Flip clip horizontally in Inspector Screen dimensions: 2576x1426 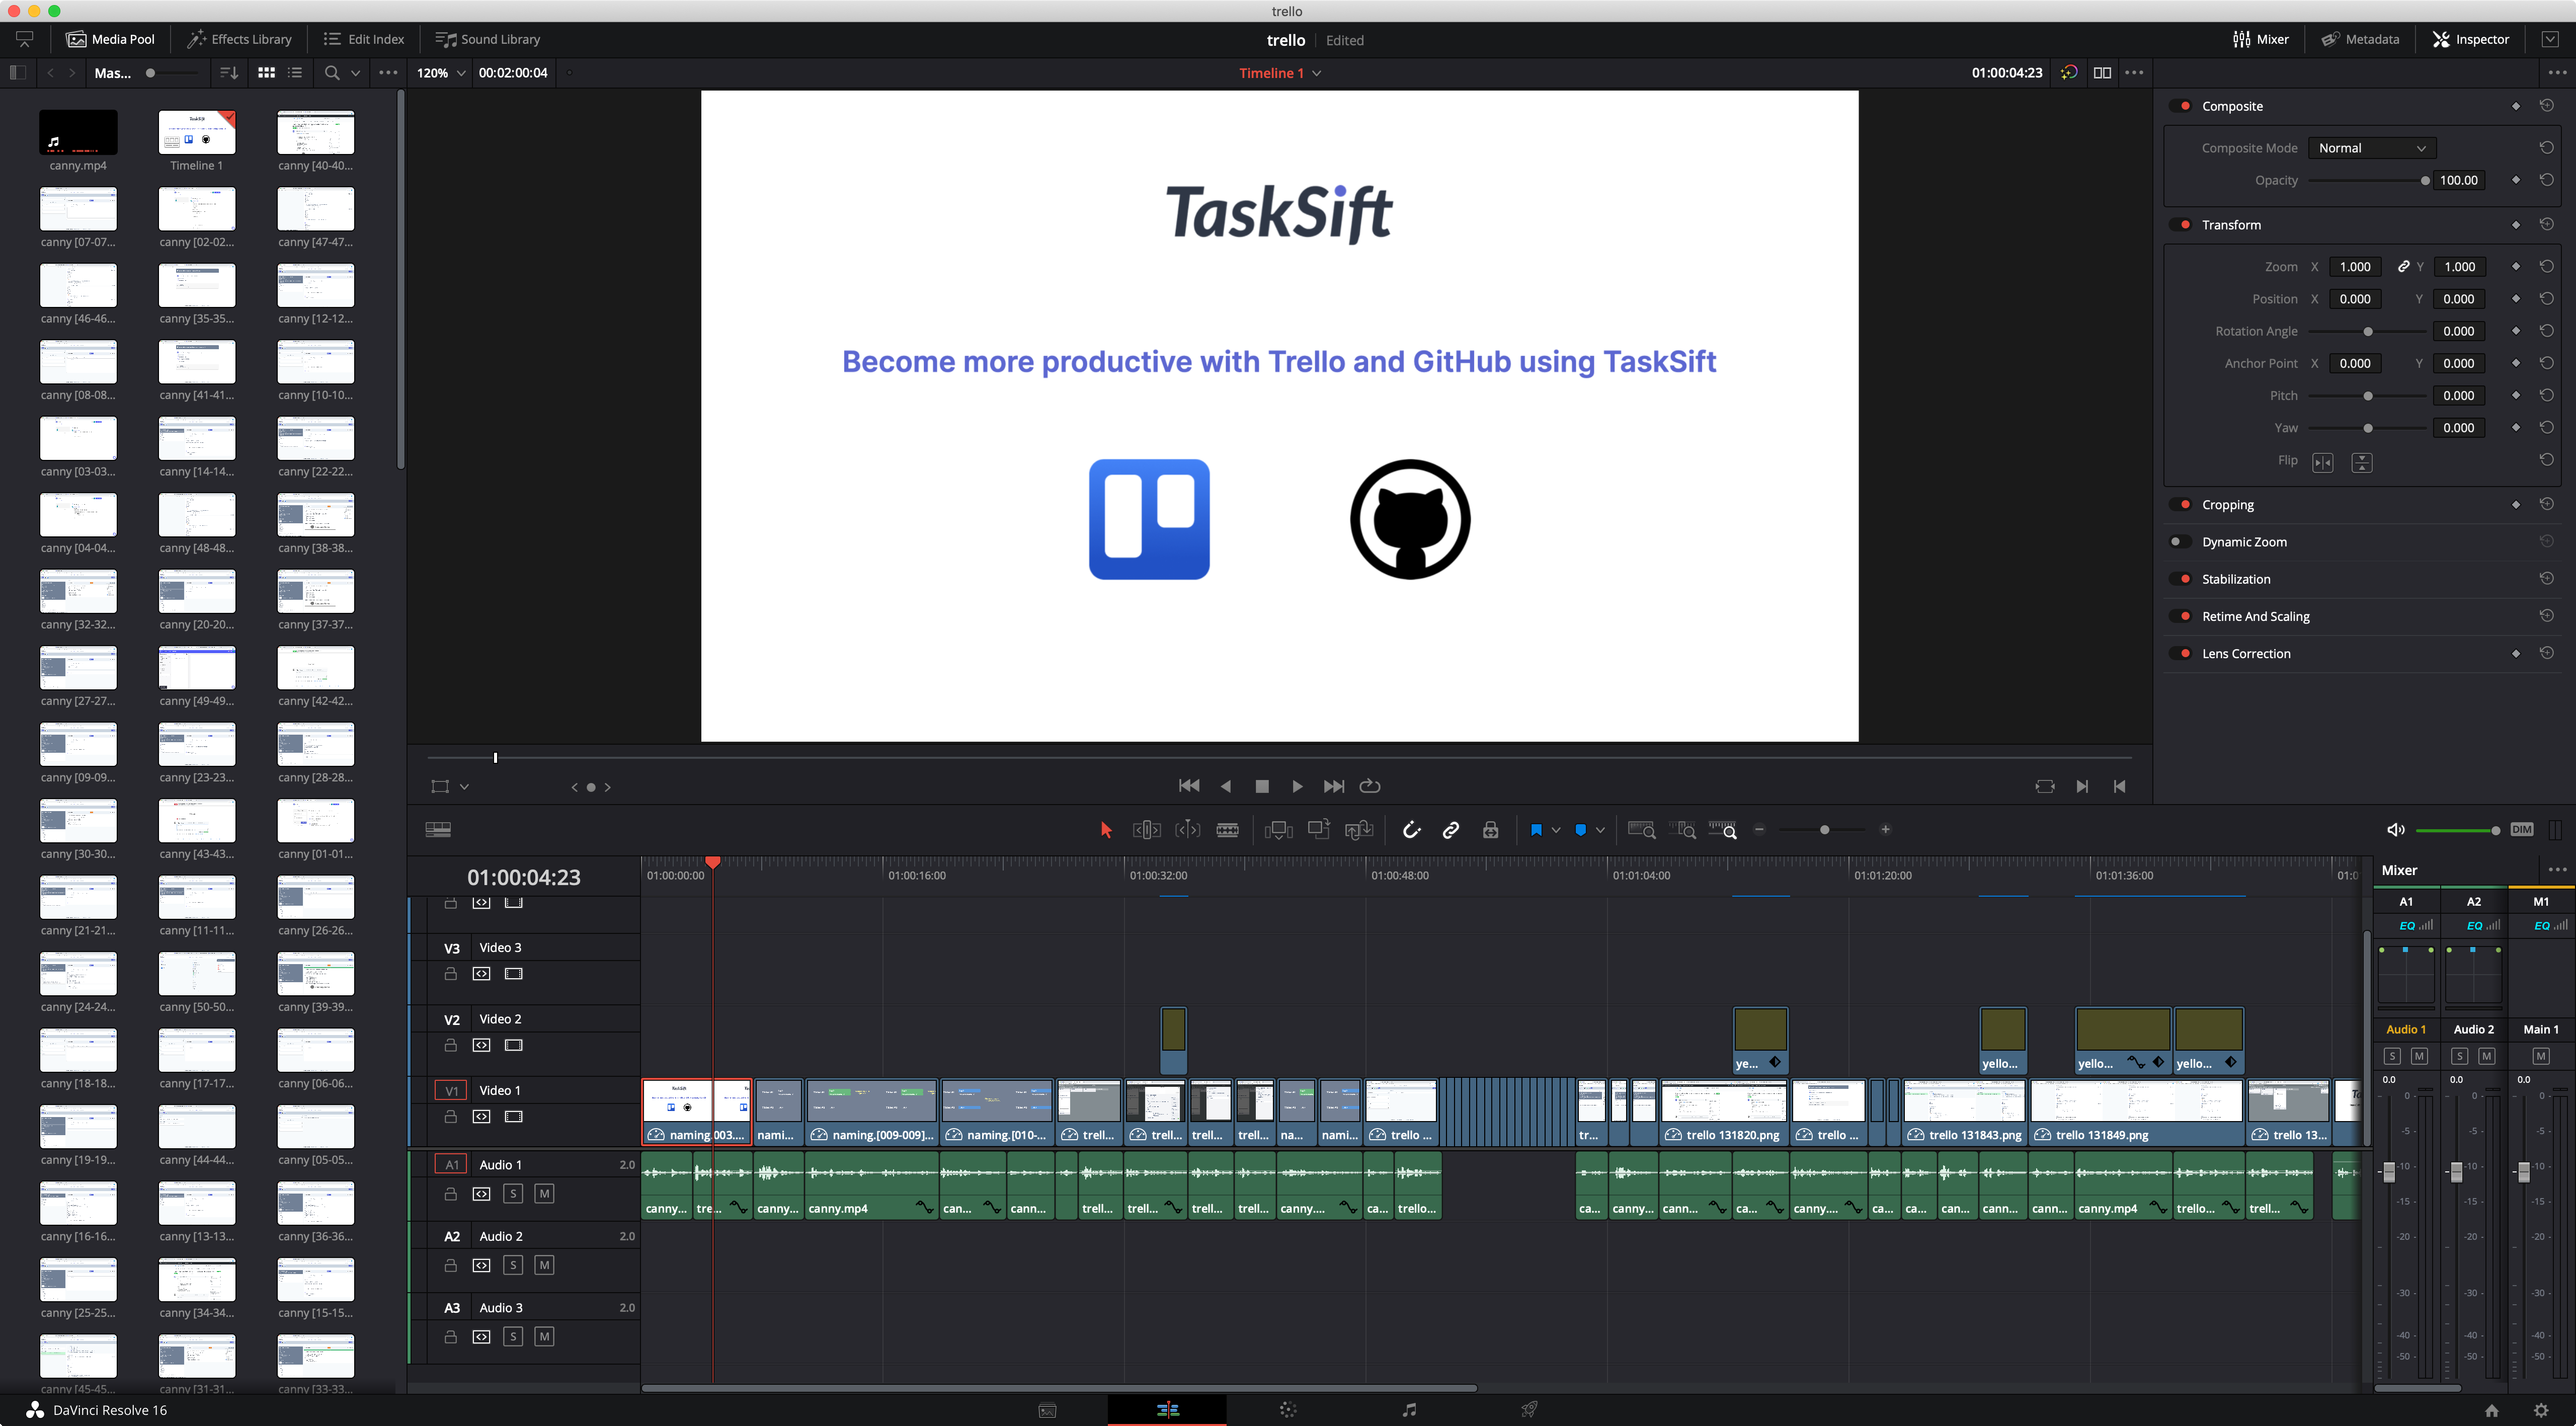tap(2322, 462)
